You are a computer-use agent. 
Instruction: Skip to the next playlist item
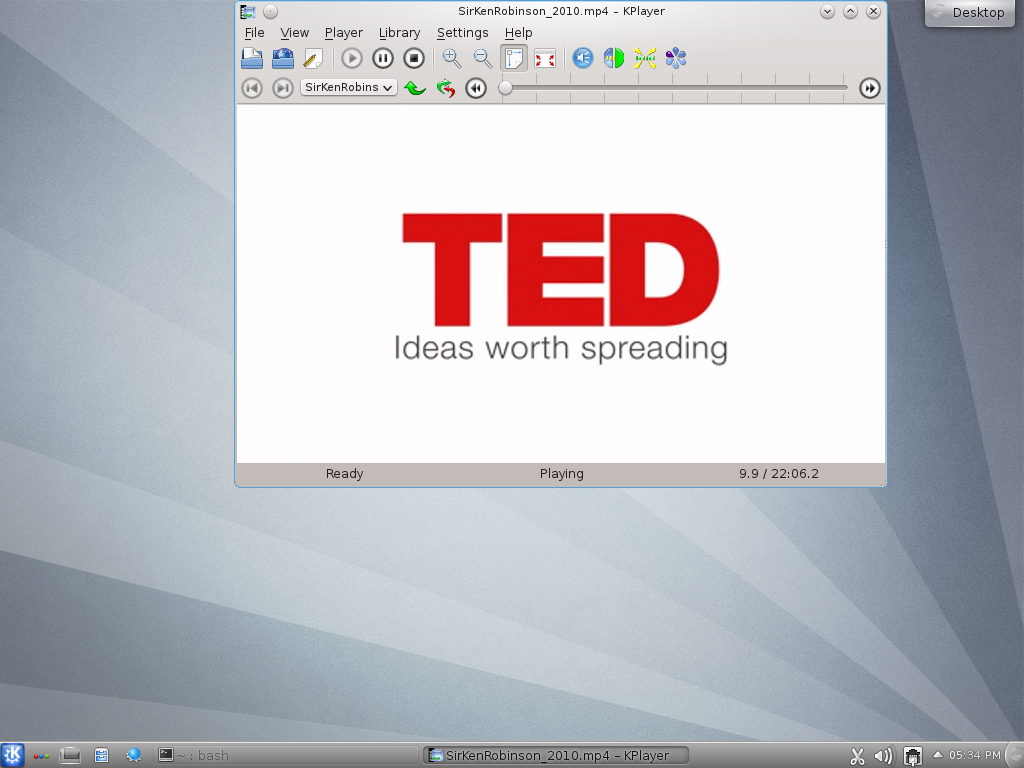click(283, 88)
